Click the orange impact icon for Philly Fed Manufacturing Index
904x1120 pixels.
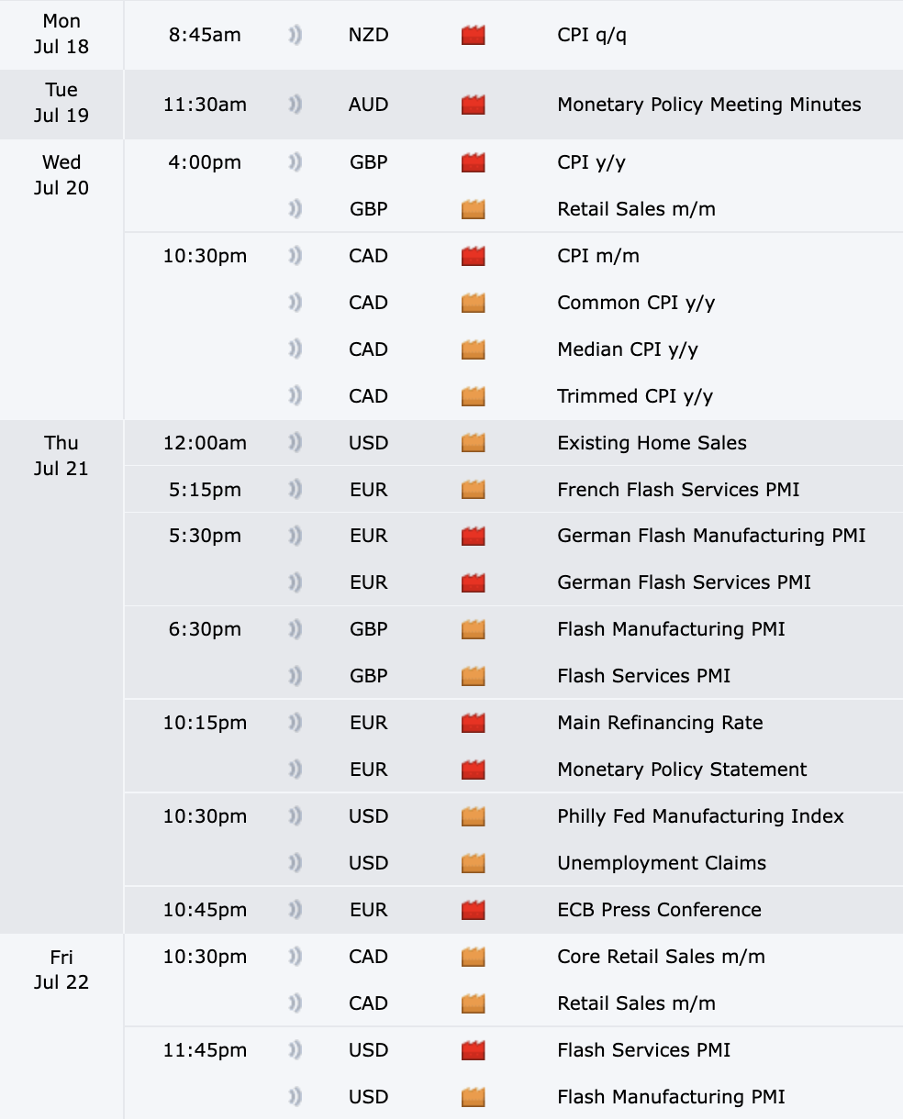pos(473,816)
